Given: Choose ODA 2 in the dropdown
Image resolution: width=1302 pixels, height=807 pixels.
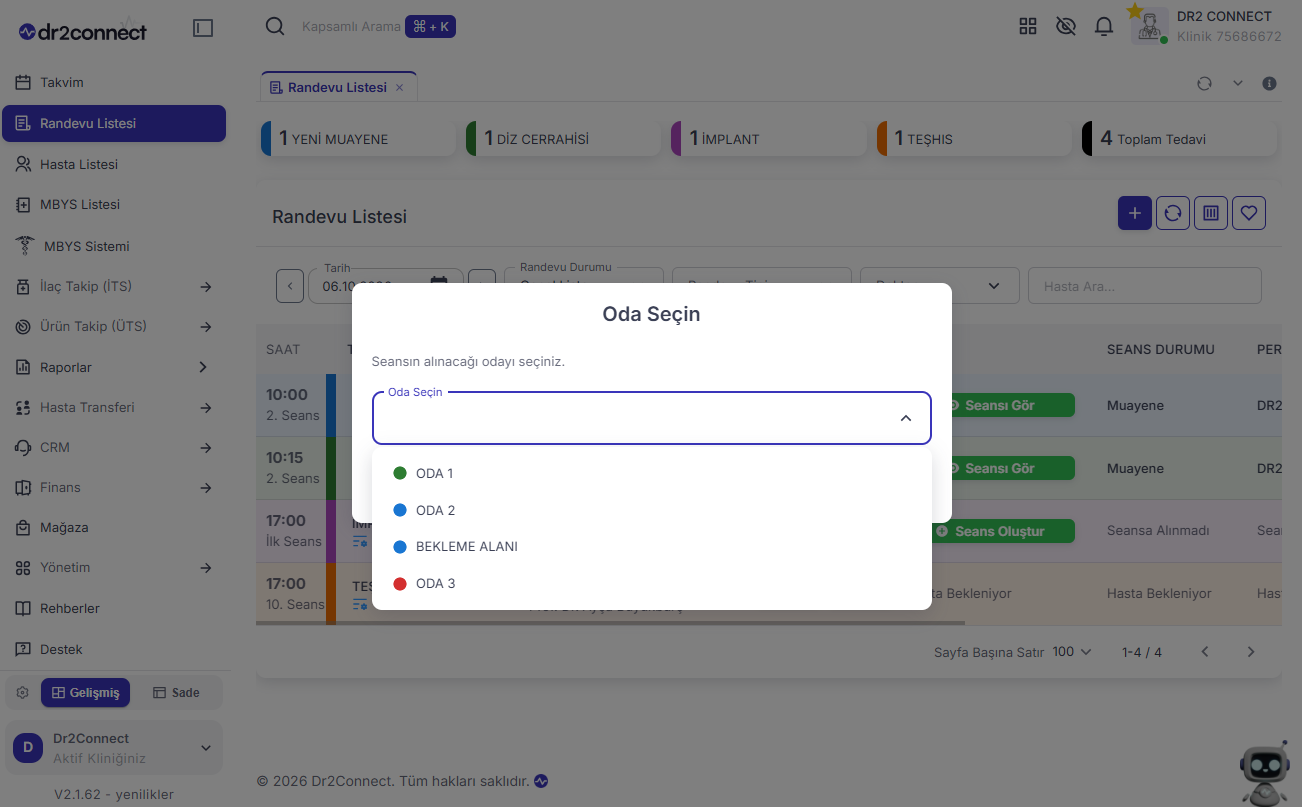Looking at the screenshot, I should [651, 510].
